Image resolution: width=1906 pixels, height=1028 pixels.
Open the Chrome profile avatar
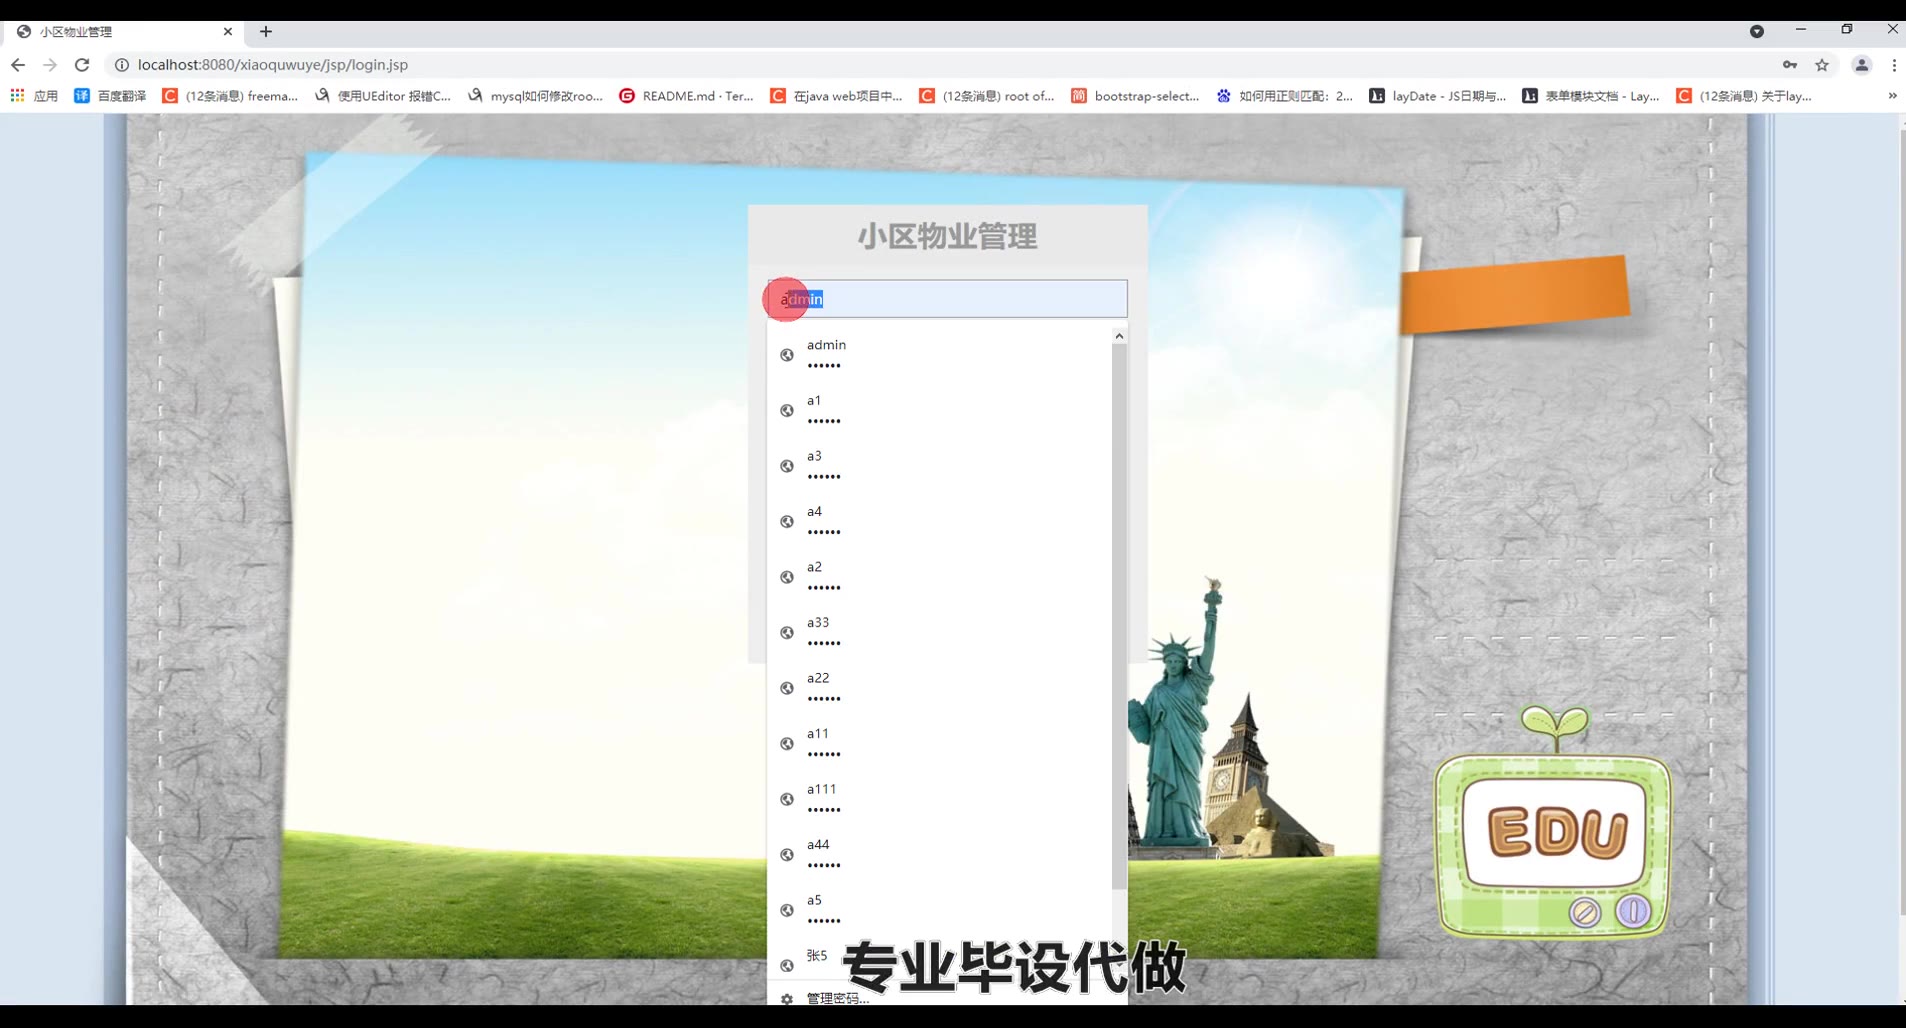[x=1861, y=65]
